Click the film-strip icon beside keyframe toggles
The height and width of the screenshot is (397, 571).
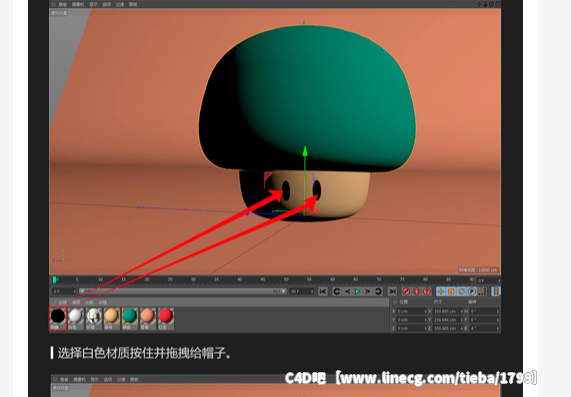click(496, 291)
